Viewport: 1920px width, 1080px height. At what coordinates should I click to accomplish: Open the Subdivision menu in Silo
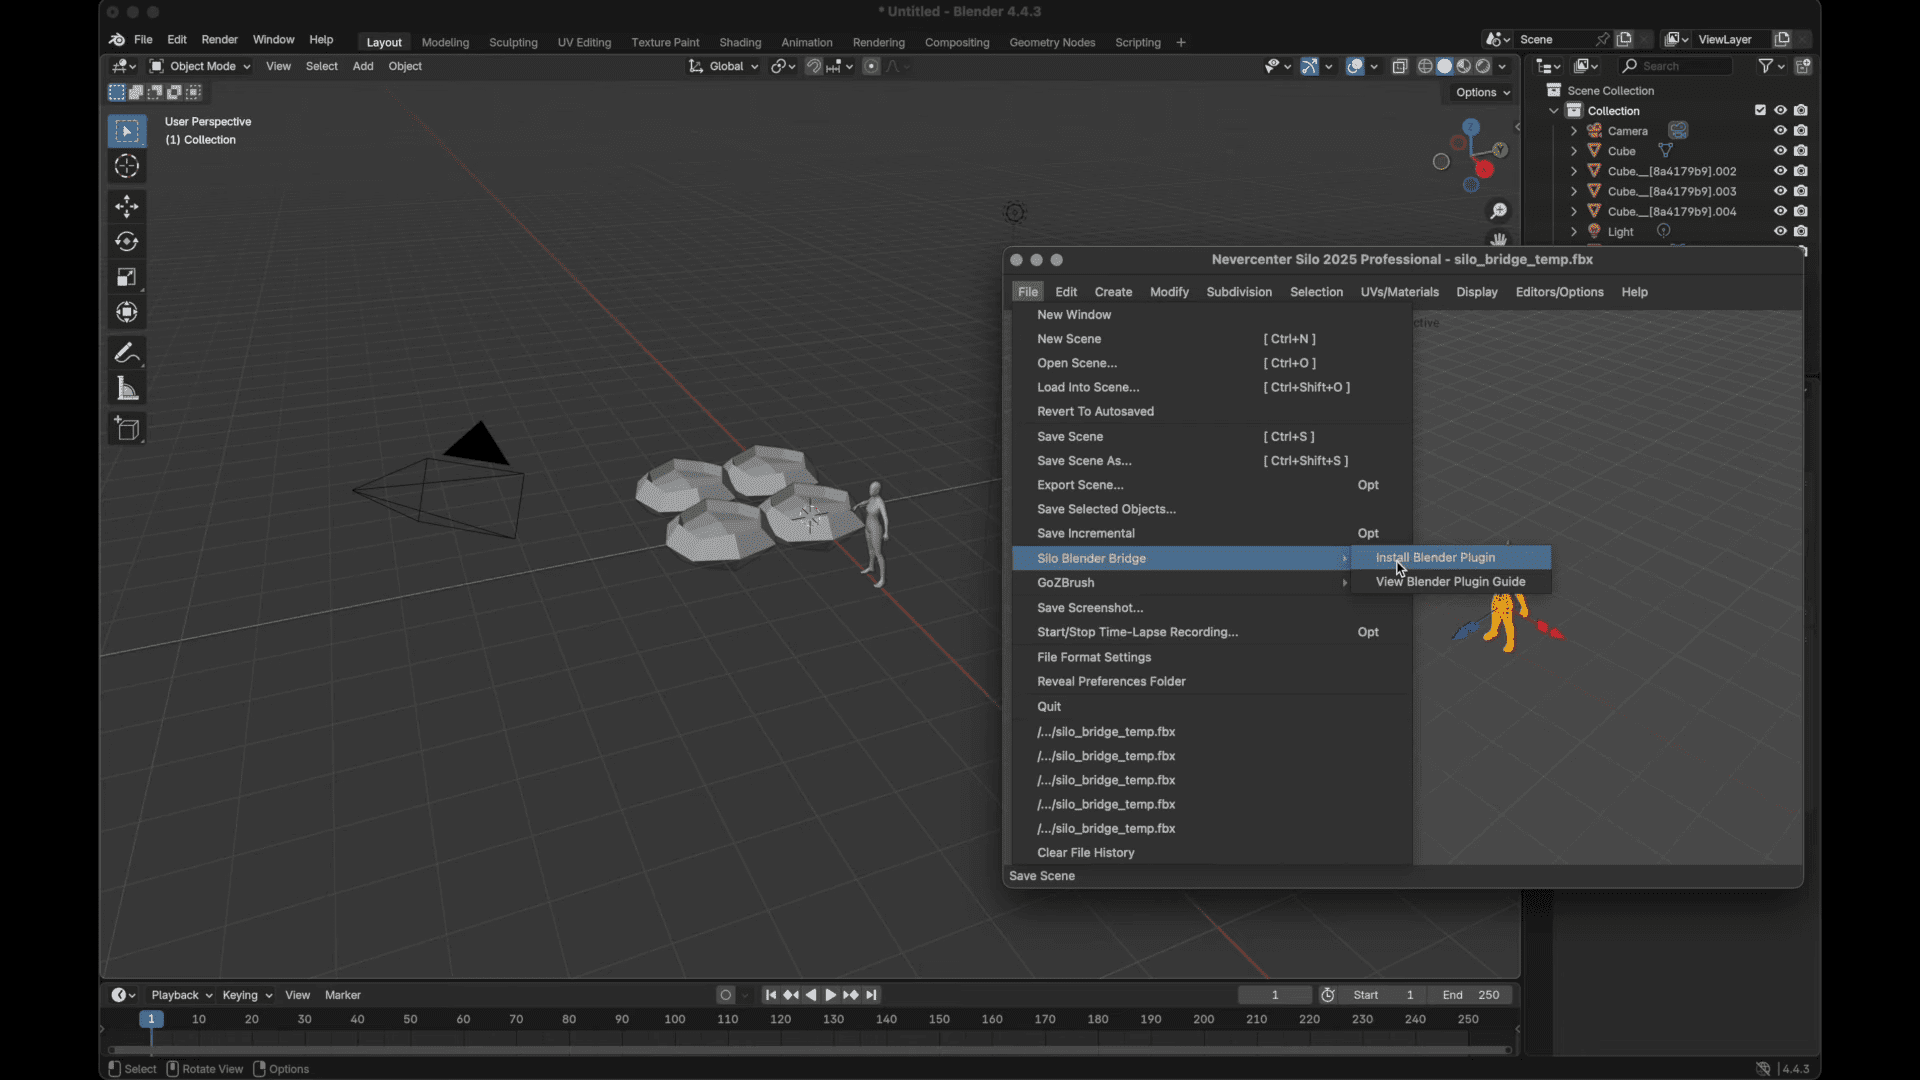1239,291
